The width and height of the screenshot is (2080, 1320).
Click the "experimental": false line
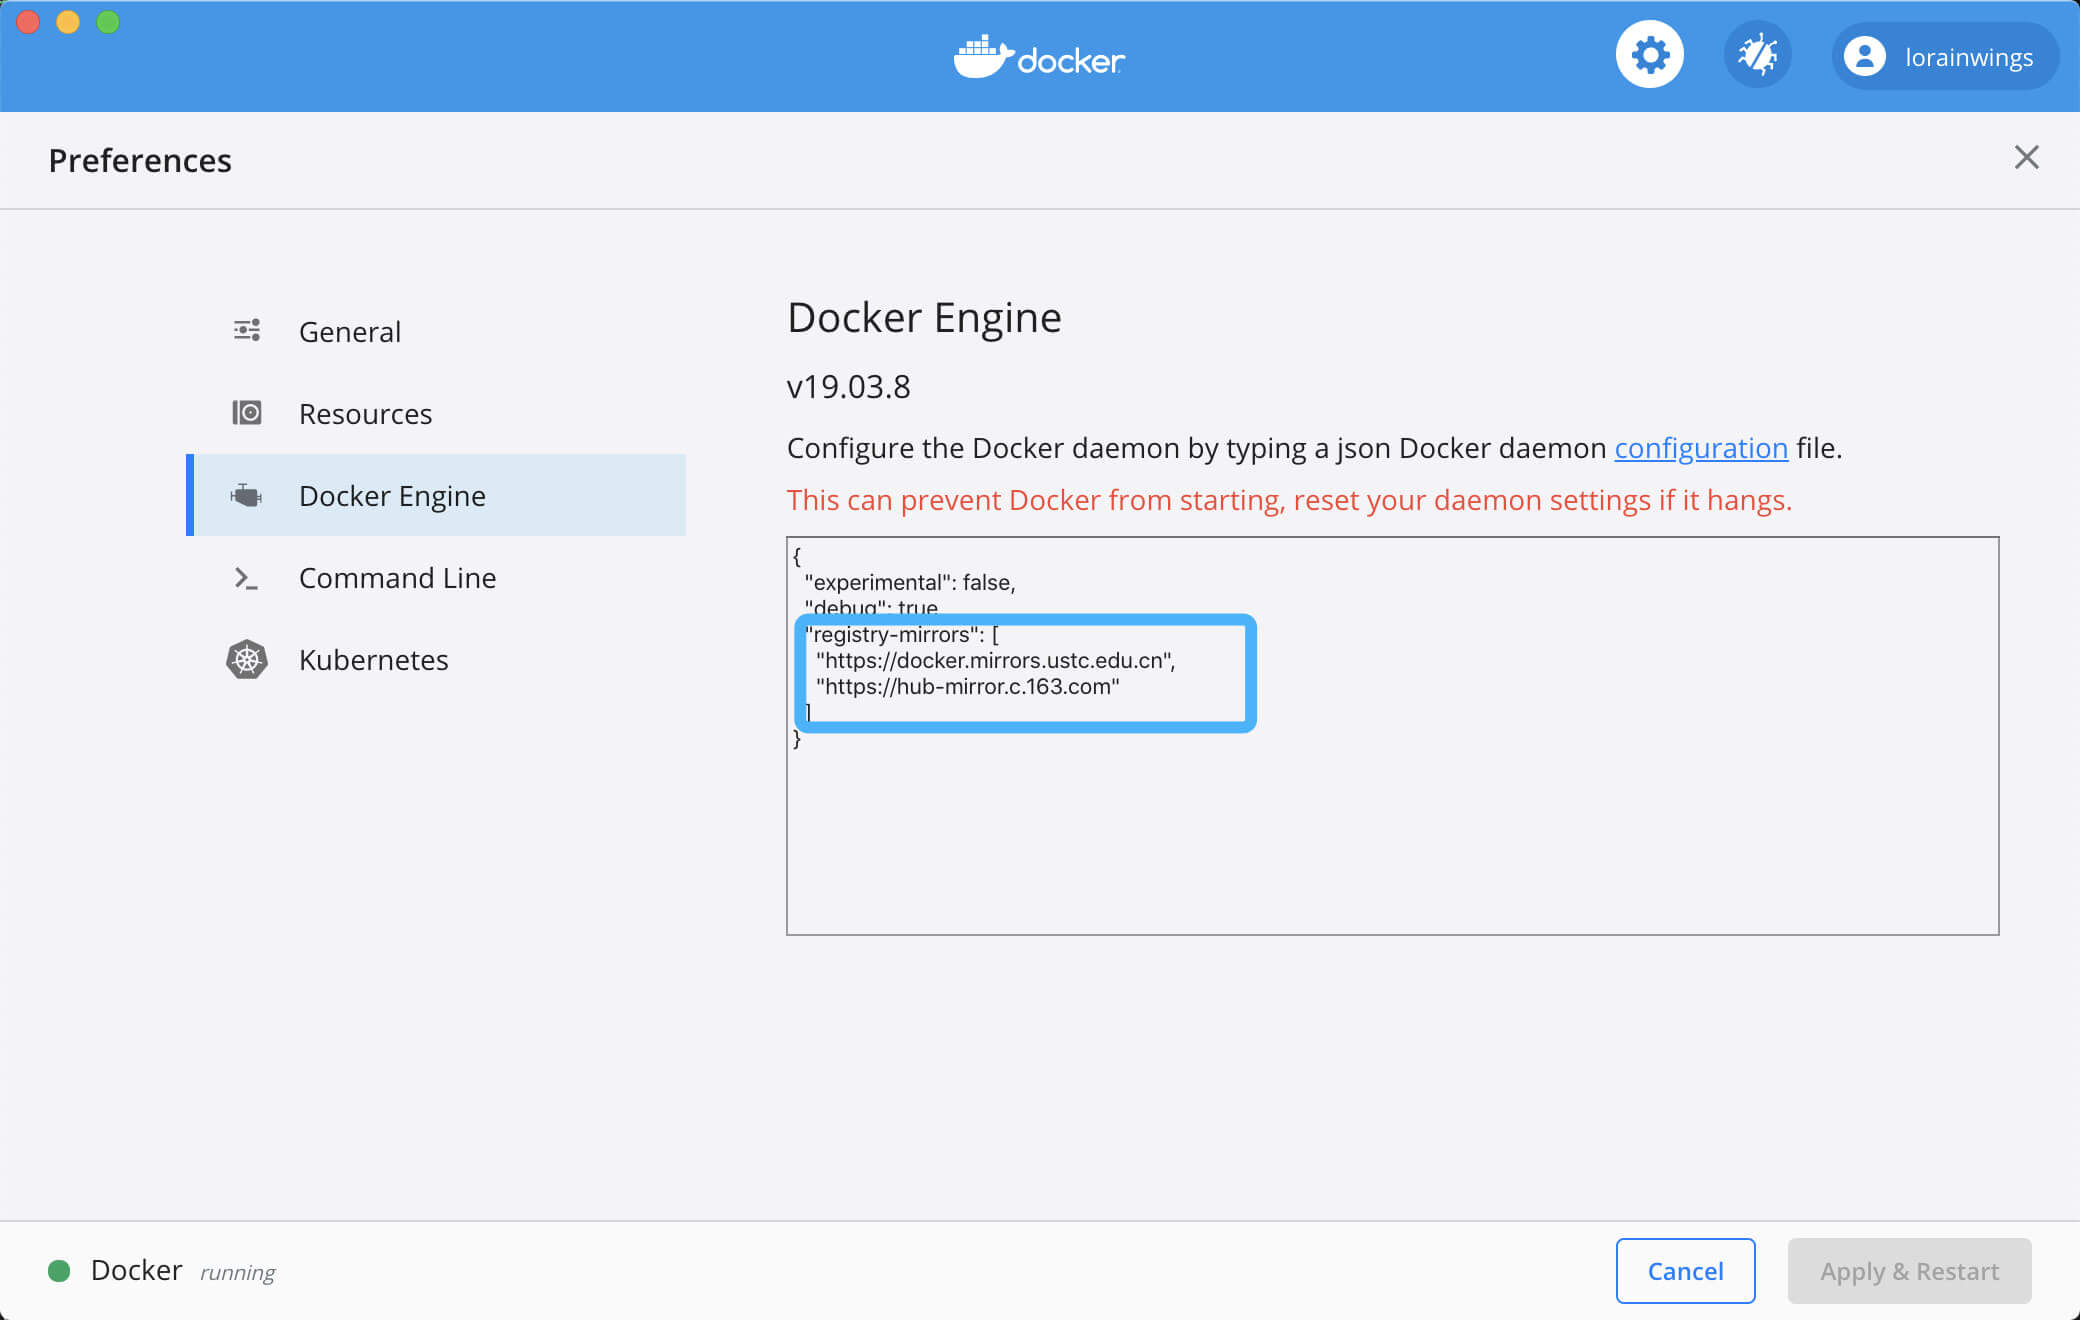(x=909, y=582)
